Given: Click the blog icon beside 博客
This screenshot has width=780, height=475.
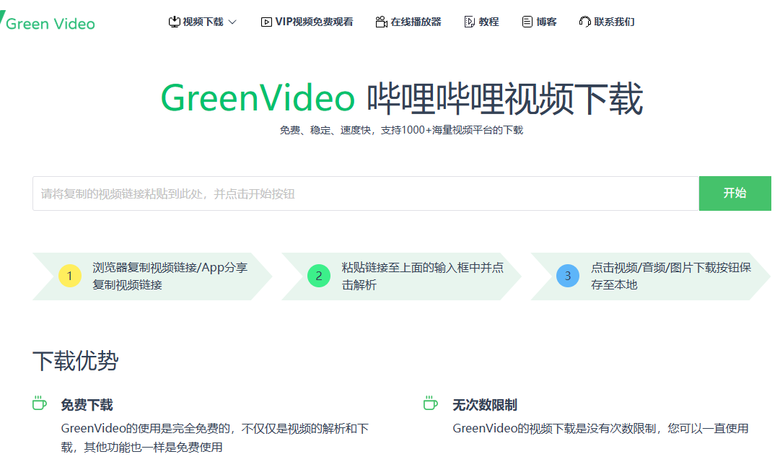Looking at the screenshot, I should (x=527, y=22).
